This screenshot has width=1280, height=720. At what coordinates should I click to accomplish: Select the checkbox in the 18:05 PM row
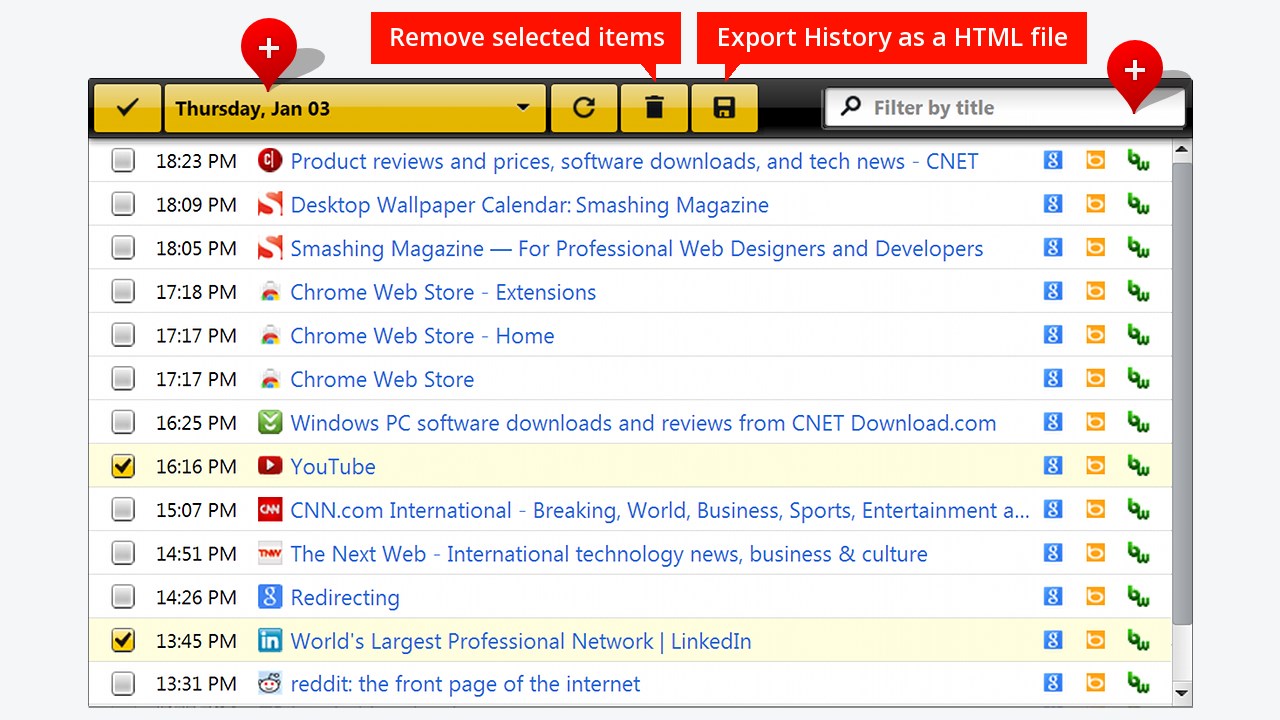(x=123, y=248)
